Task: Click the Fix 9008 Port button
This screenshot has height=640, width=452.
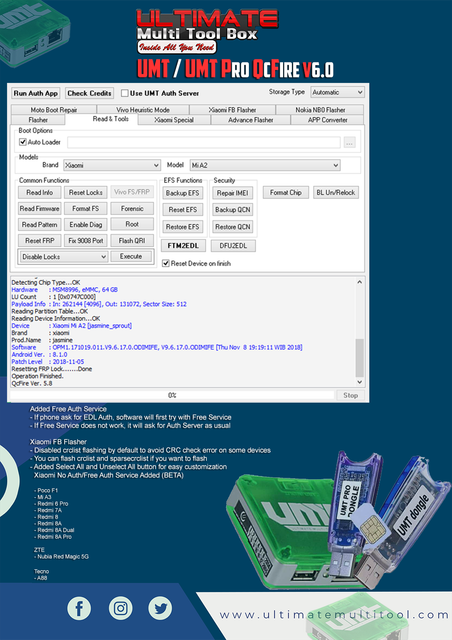Action: coord(86,241)
